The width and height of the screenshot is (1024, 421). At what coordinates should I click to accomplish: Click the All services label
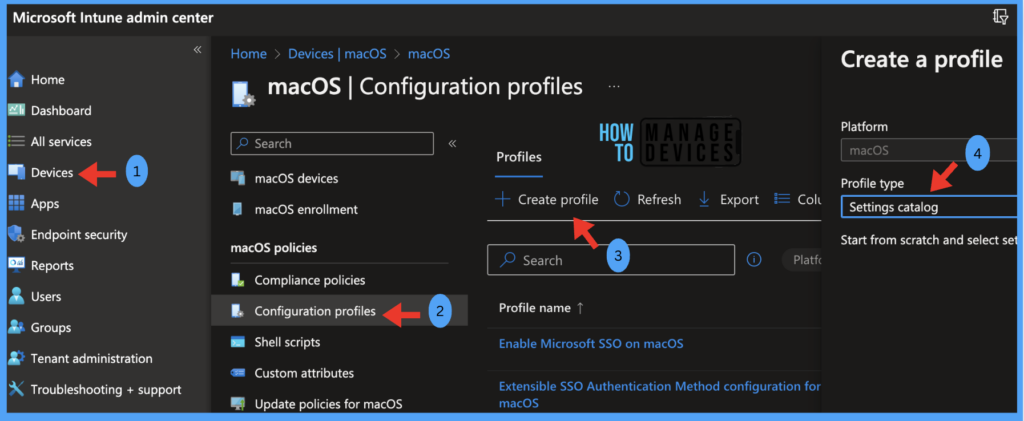pos(61,141)
